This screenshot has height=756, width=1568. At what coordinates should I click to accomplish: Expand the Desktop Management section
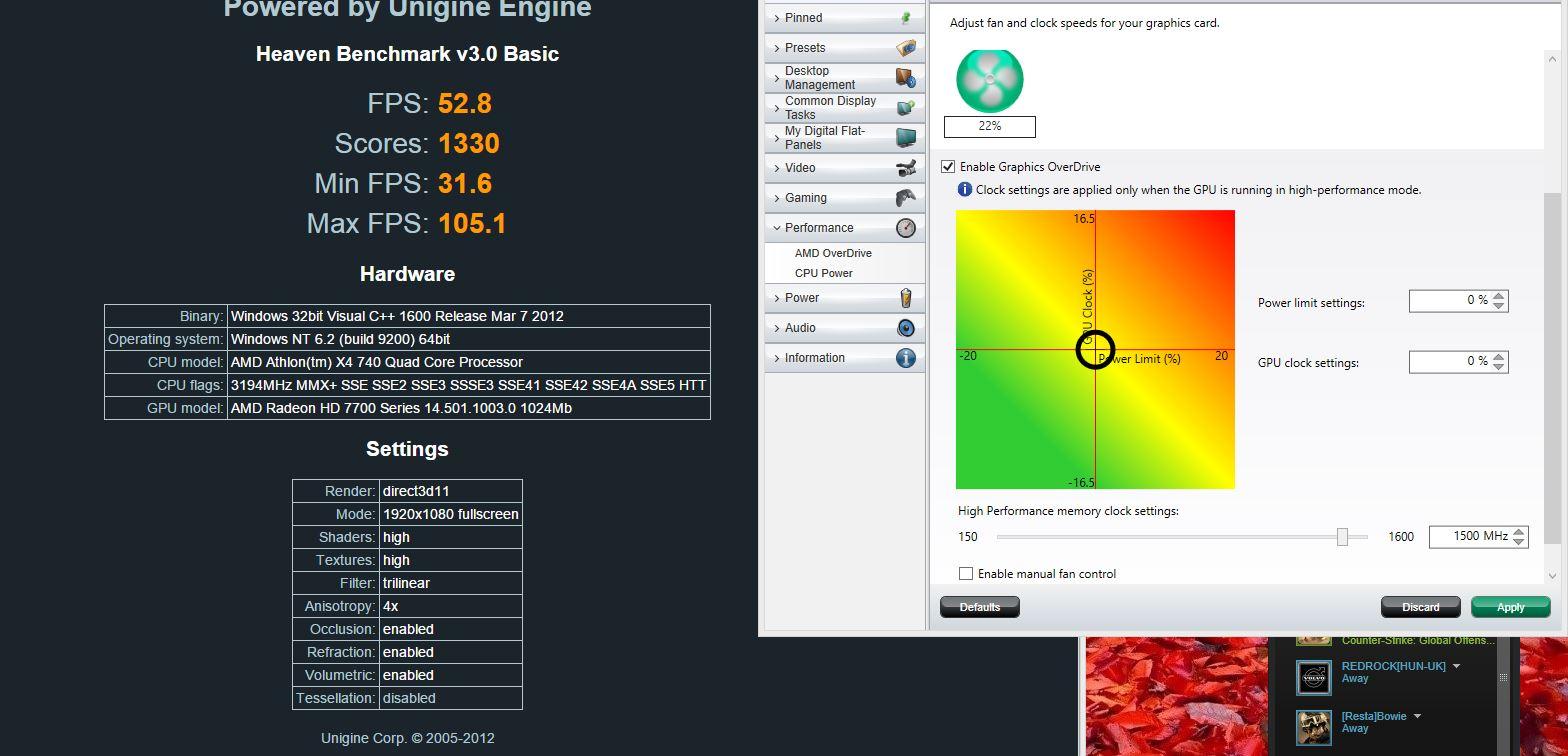[777, 78]
